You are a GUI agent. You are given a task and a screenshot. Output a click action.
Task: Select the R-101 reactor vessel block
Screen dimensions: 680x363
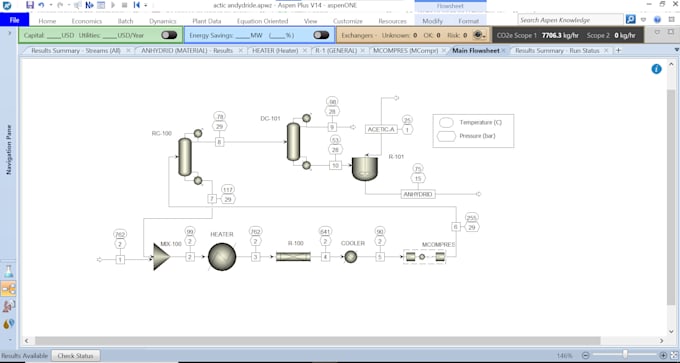365,169
